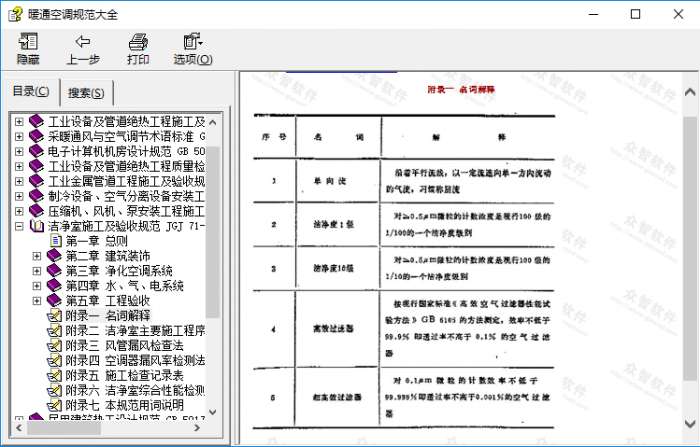The width and height of the screenshot is (700, 447).
Task: Click the 上一步 (Back) arrow icon
Action: click(83, 42)
